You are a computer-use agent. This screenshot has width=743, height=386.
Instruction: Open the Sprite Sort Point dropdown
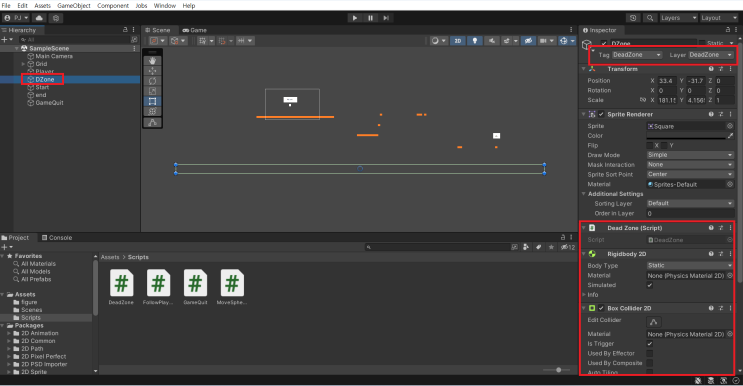(x=690, y=174)
